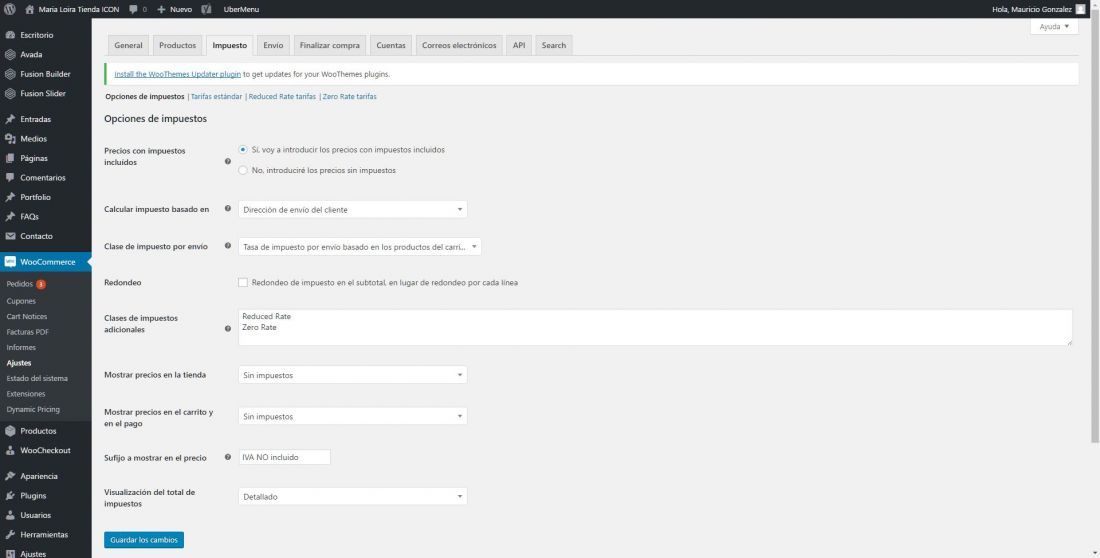Viewport: 1100px width, 558px height.
Task: Click the Avada sidebar icon
Action: coord(10,55)
